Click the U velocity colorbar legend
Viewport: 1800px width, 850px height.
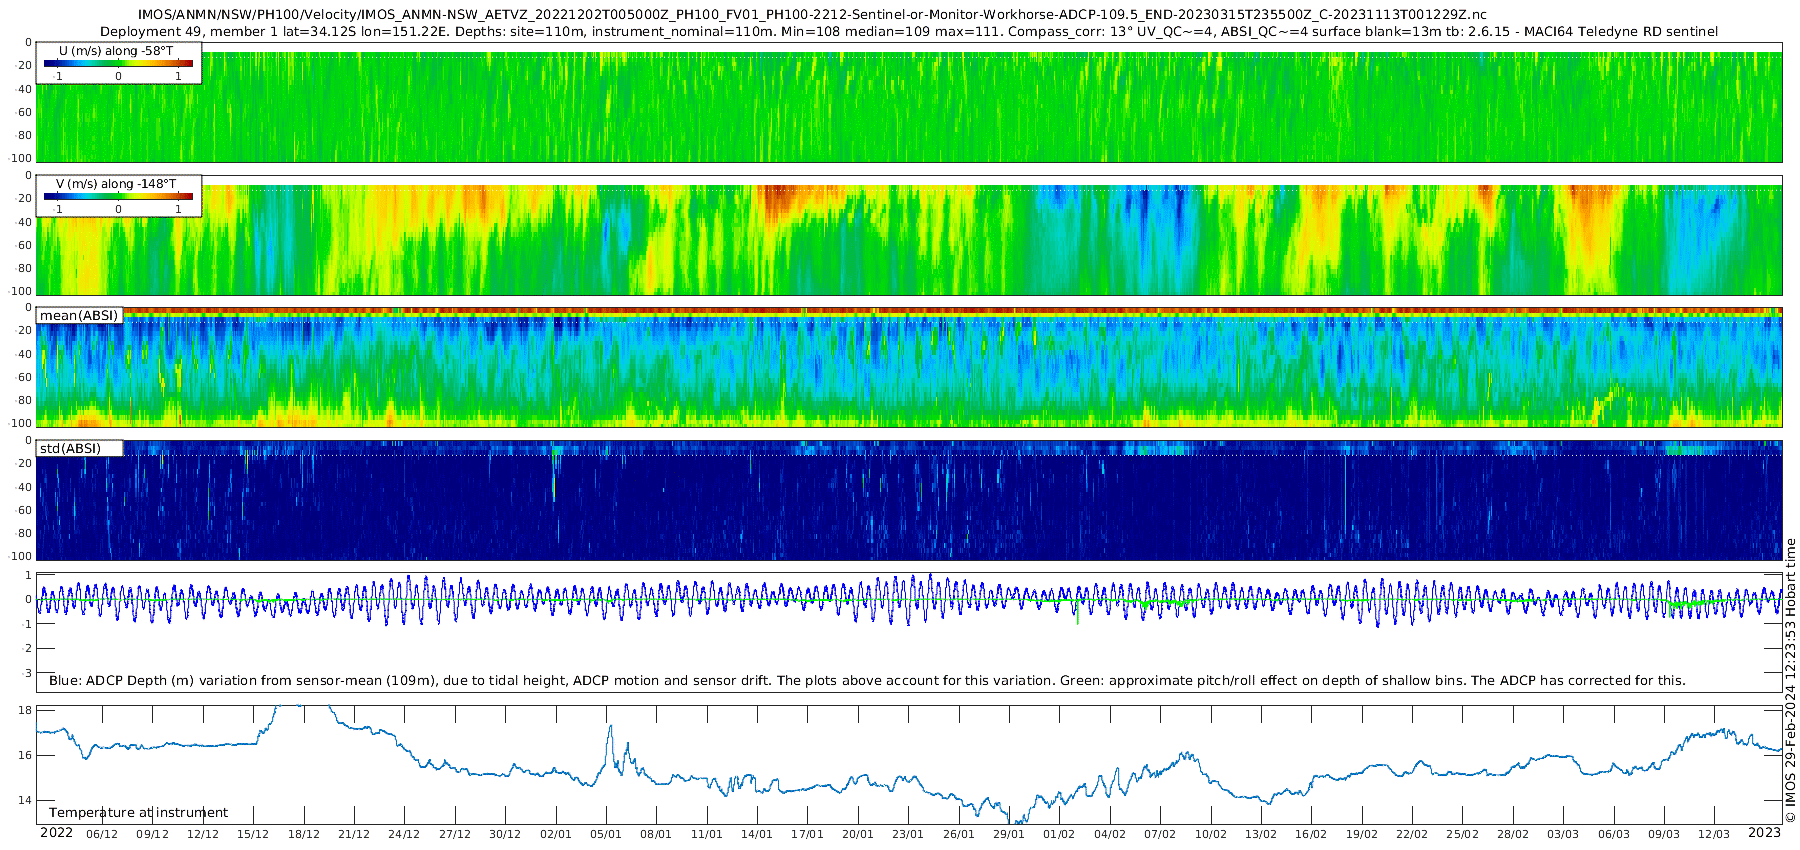[118, 63]
